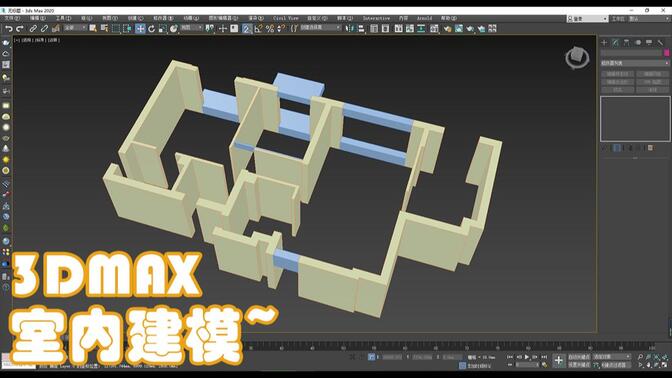Image resolution: width=672 pixels, height=378 pixels.
Task: Click the ViewCube in the viewport
Action: (577, 57)
